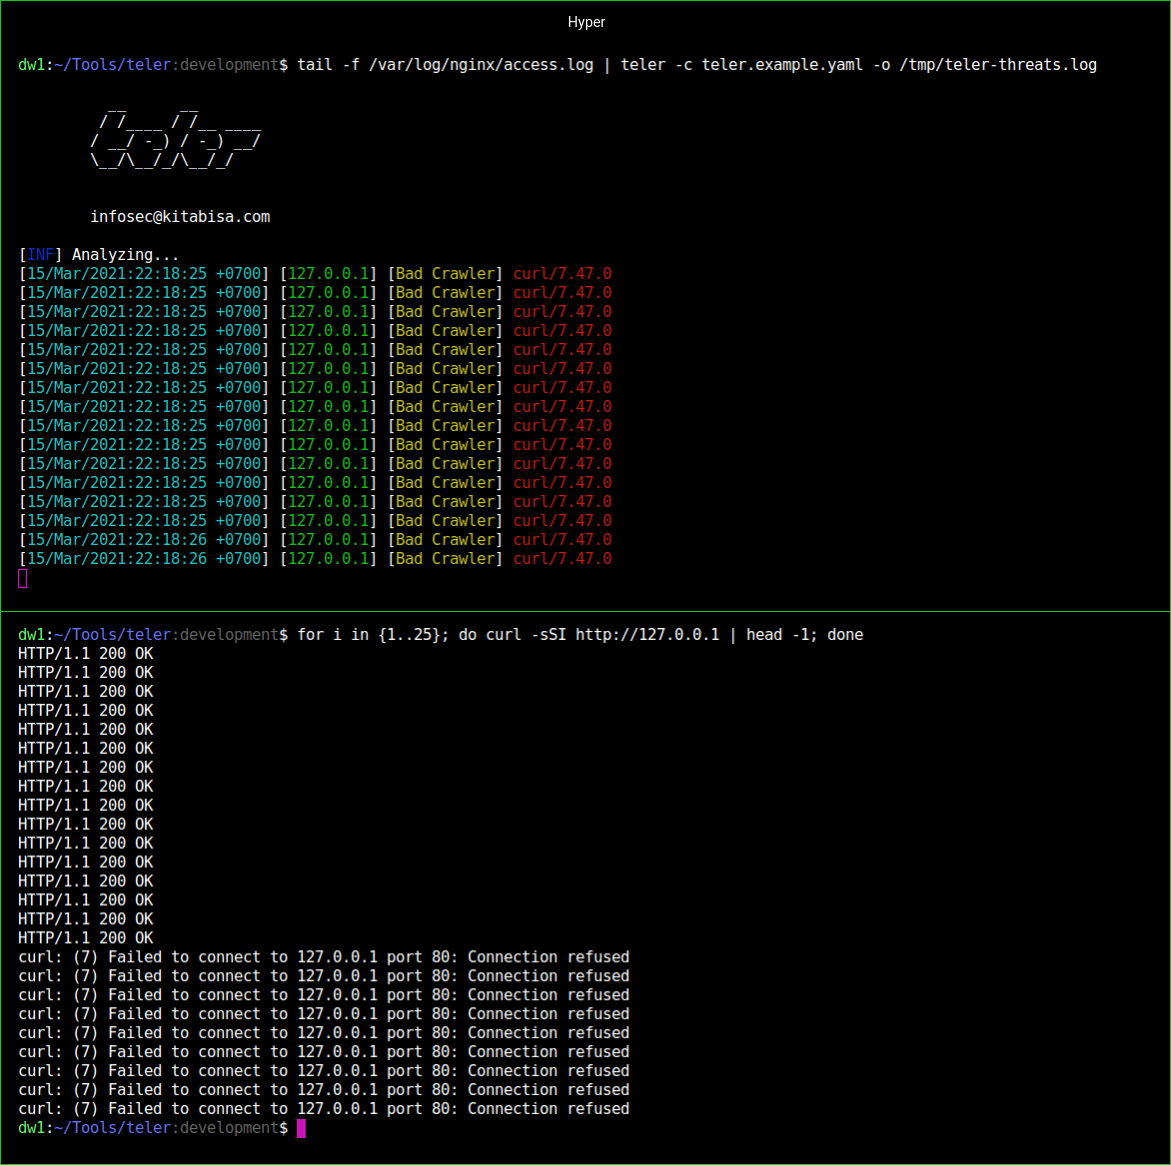
Task: Click the first Connection refused error line
Action: (x=323, y=957)
